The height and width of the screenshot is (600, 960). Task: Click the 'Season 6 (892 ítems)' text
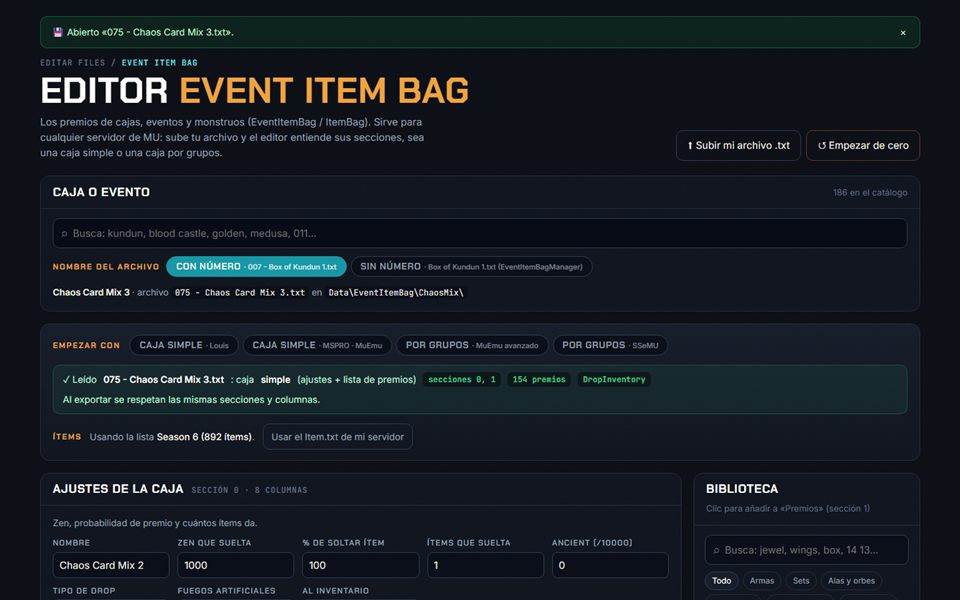204,437
